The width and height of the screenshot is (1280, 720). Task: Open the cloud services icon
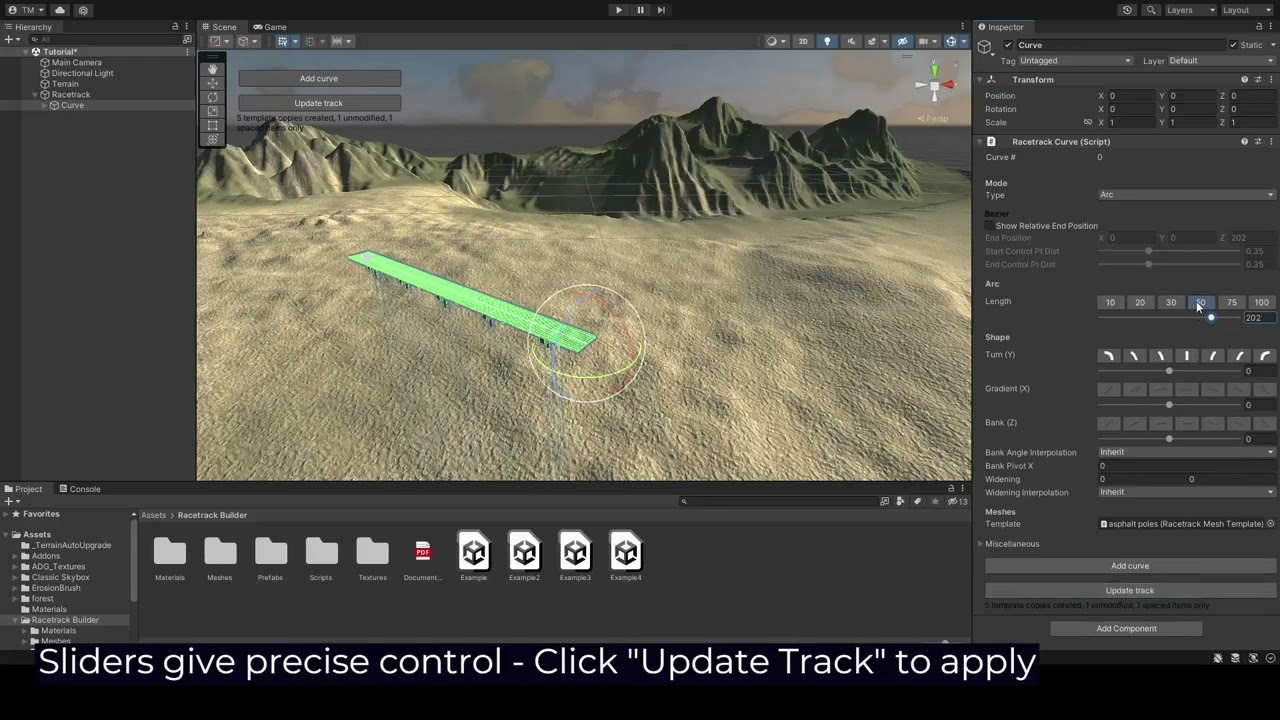pos(60,10)
